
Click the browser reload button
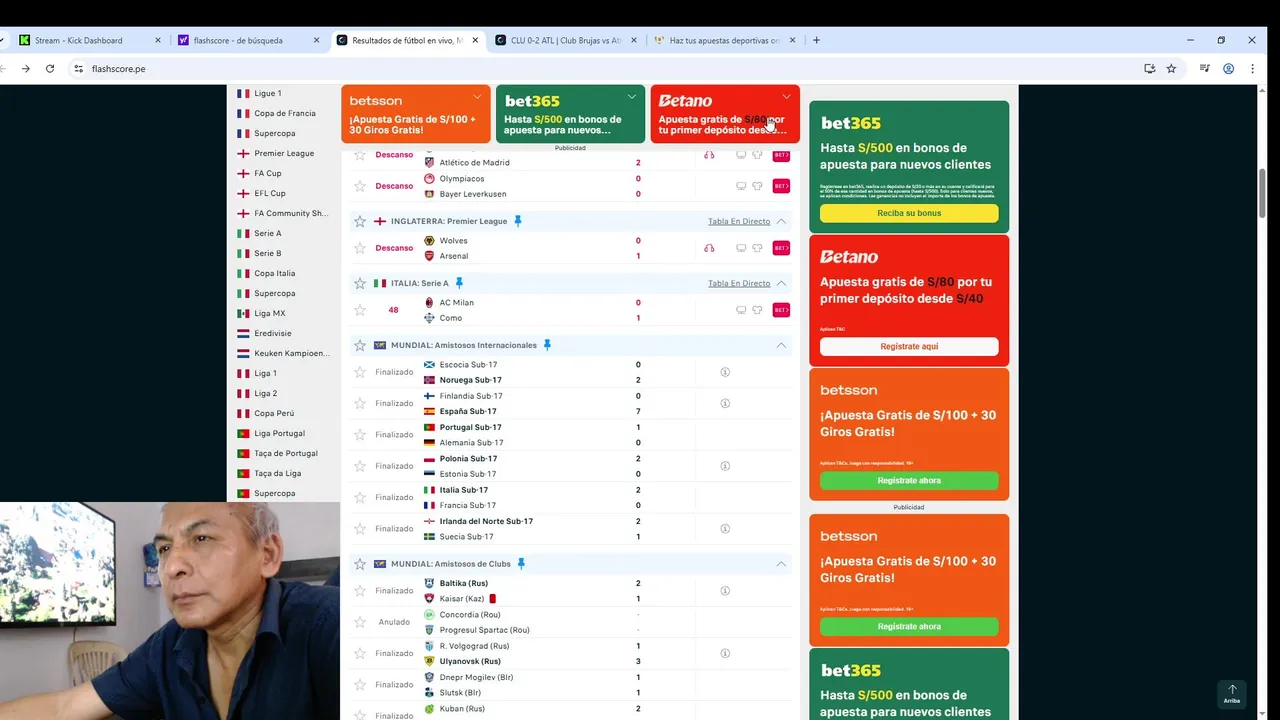pos(50,69)
